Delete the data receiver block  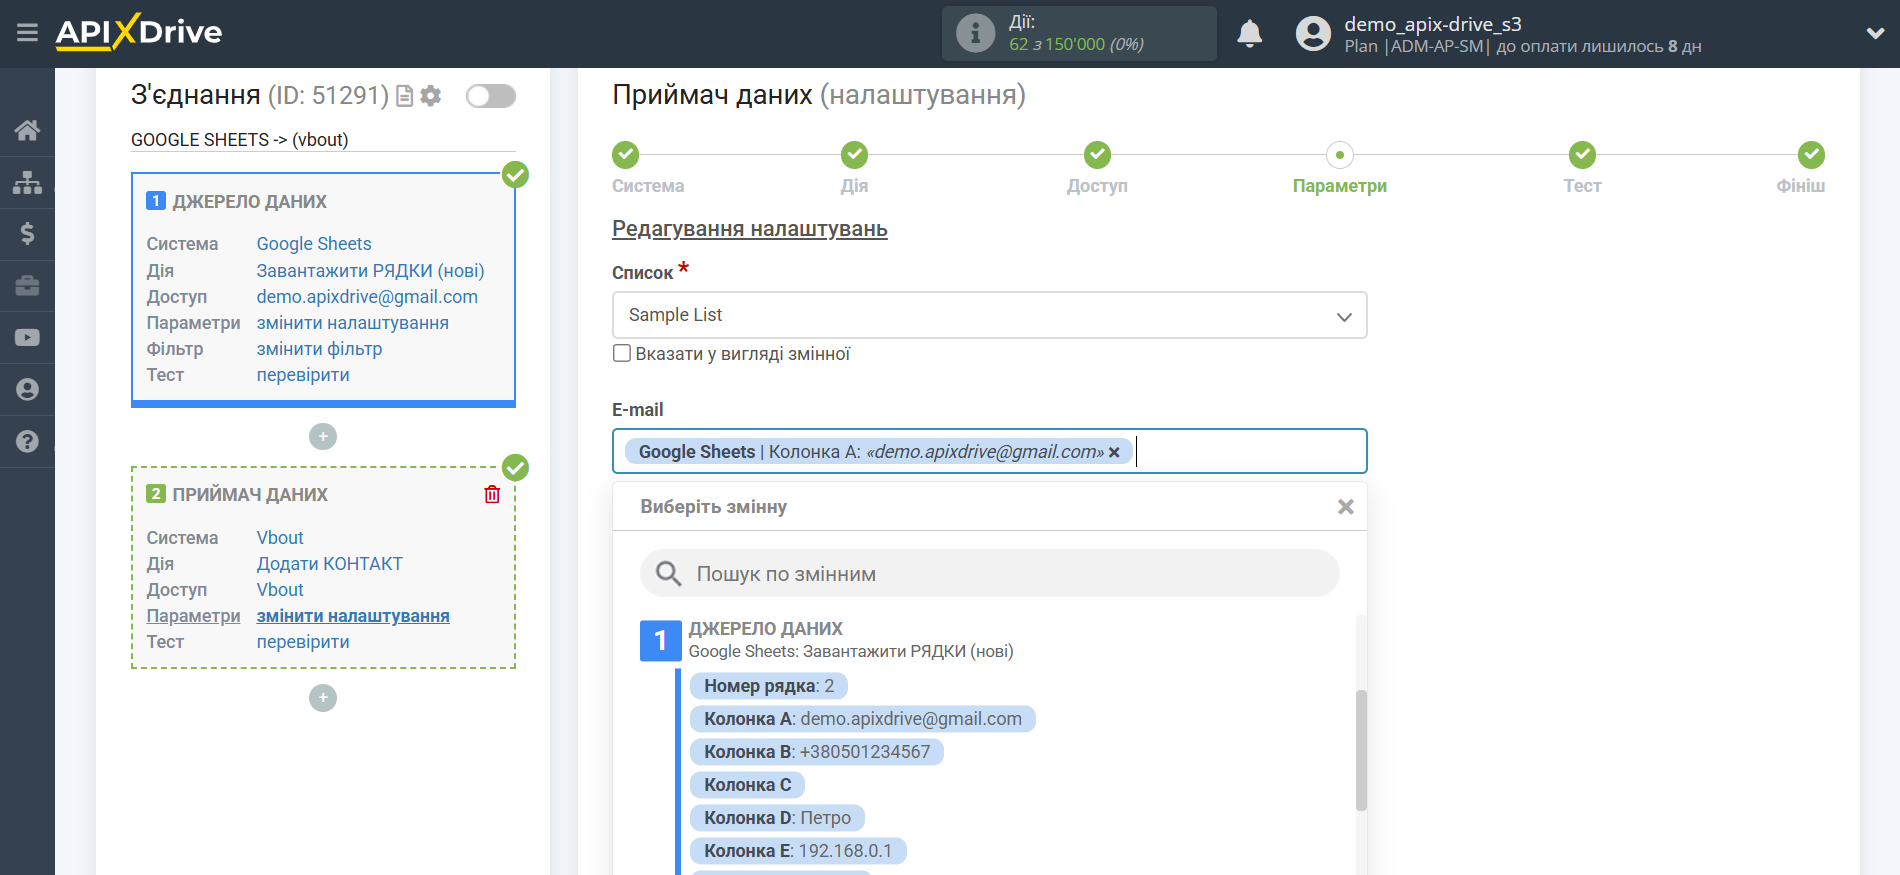(x=492, y=494)
